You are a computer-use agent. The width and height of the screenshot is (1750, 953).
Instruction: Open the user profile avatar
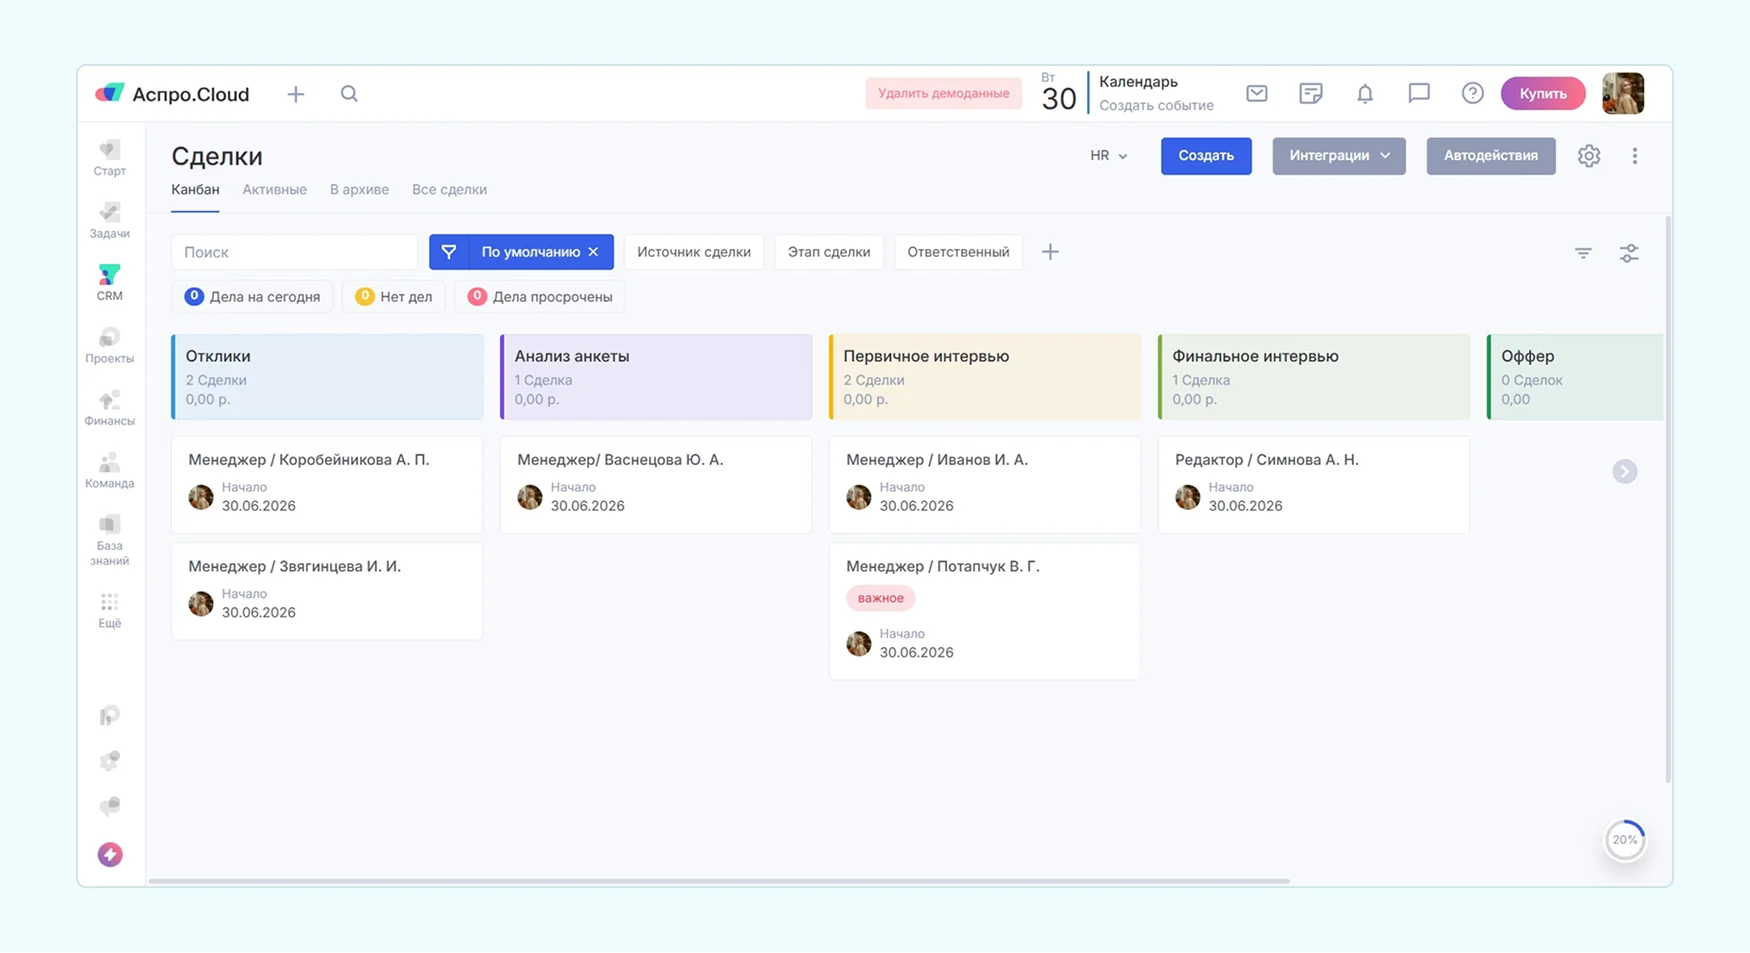coord(1623,93)
